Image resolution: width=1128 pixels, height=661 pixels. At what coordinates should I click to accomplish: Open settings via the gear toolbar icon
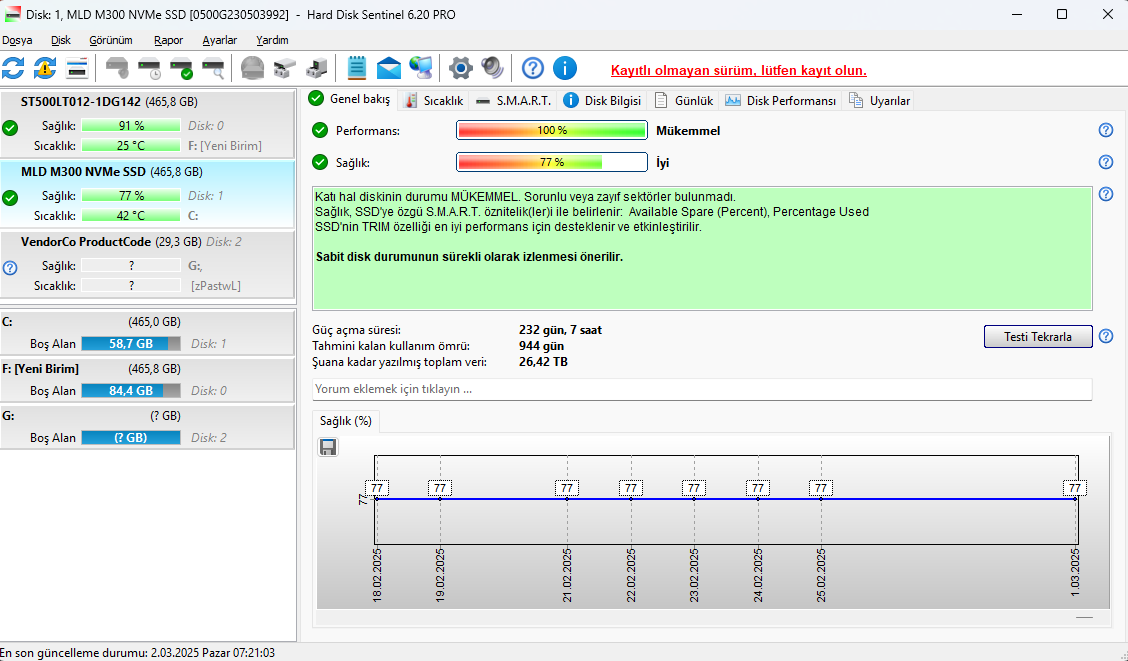(460, 68)
